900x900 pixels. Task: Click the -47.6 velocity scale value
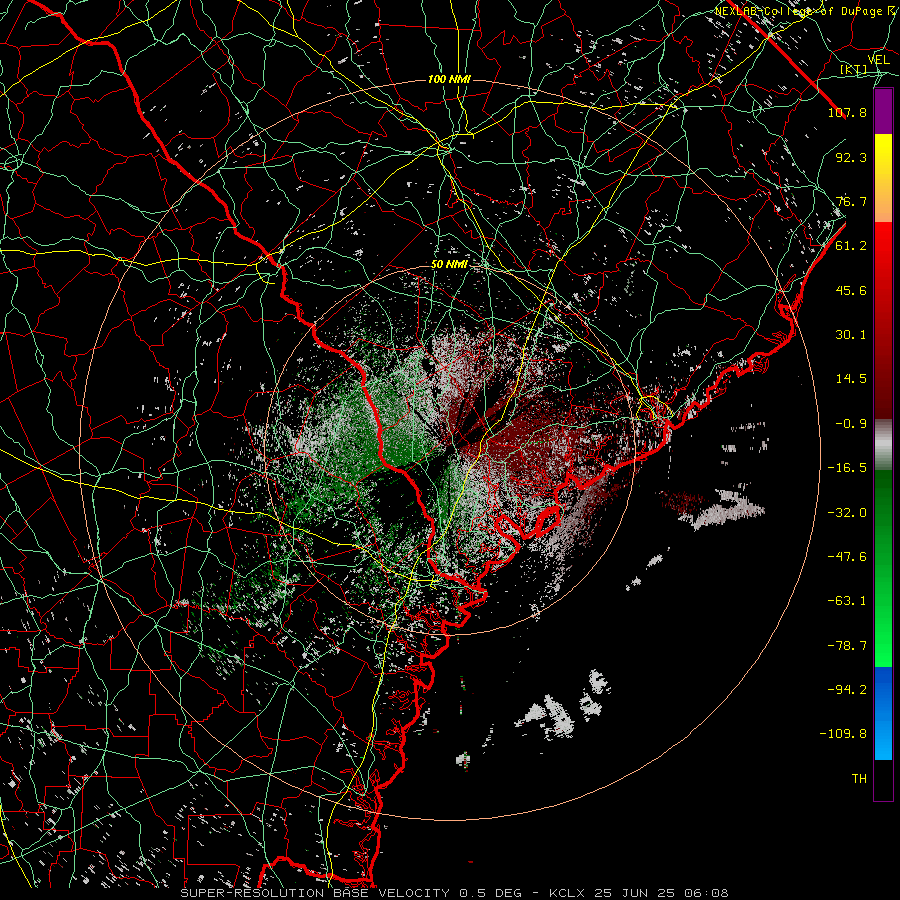(847, 557)
